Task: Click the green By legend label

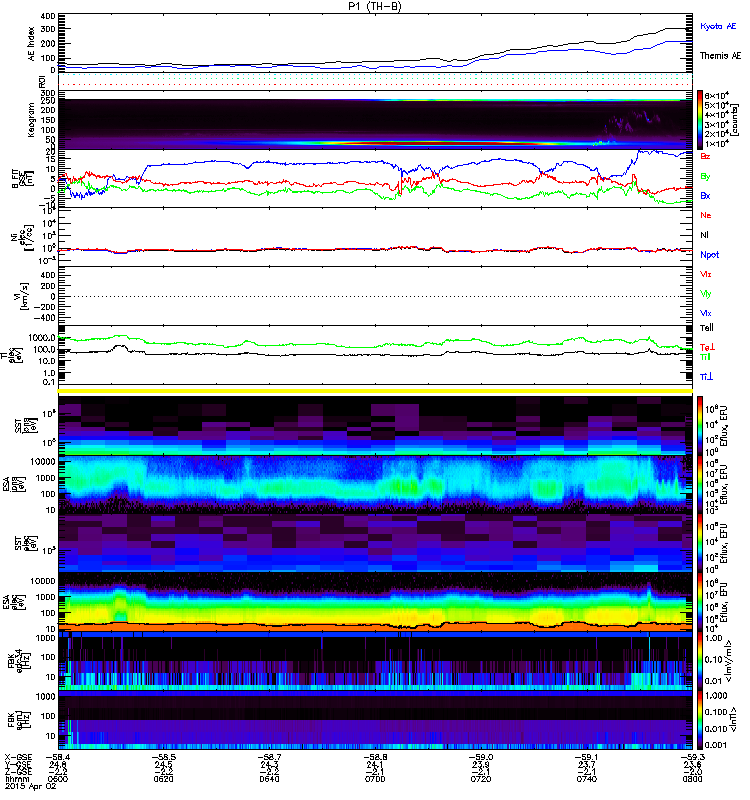Action: coord(705,177)
